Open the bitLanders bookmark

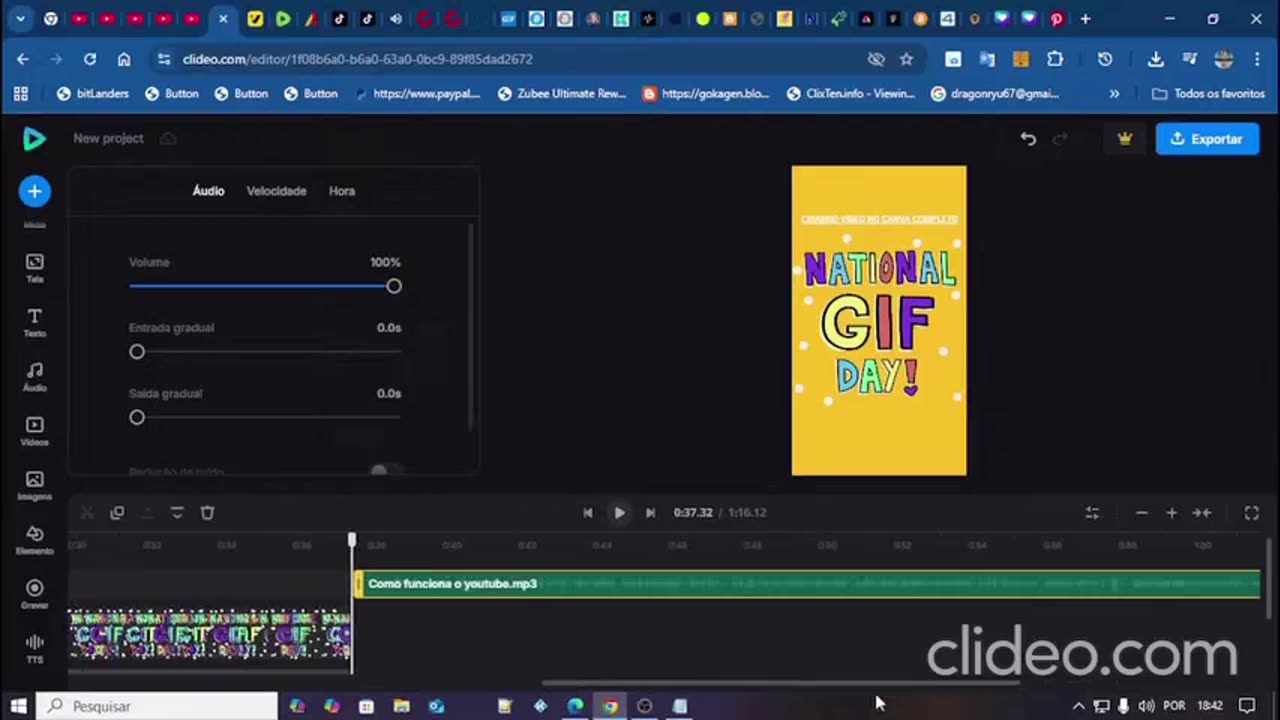click(93, 94)
